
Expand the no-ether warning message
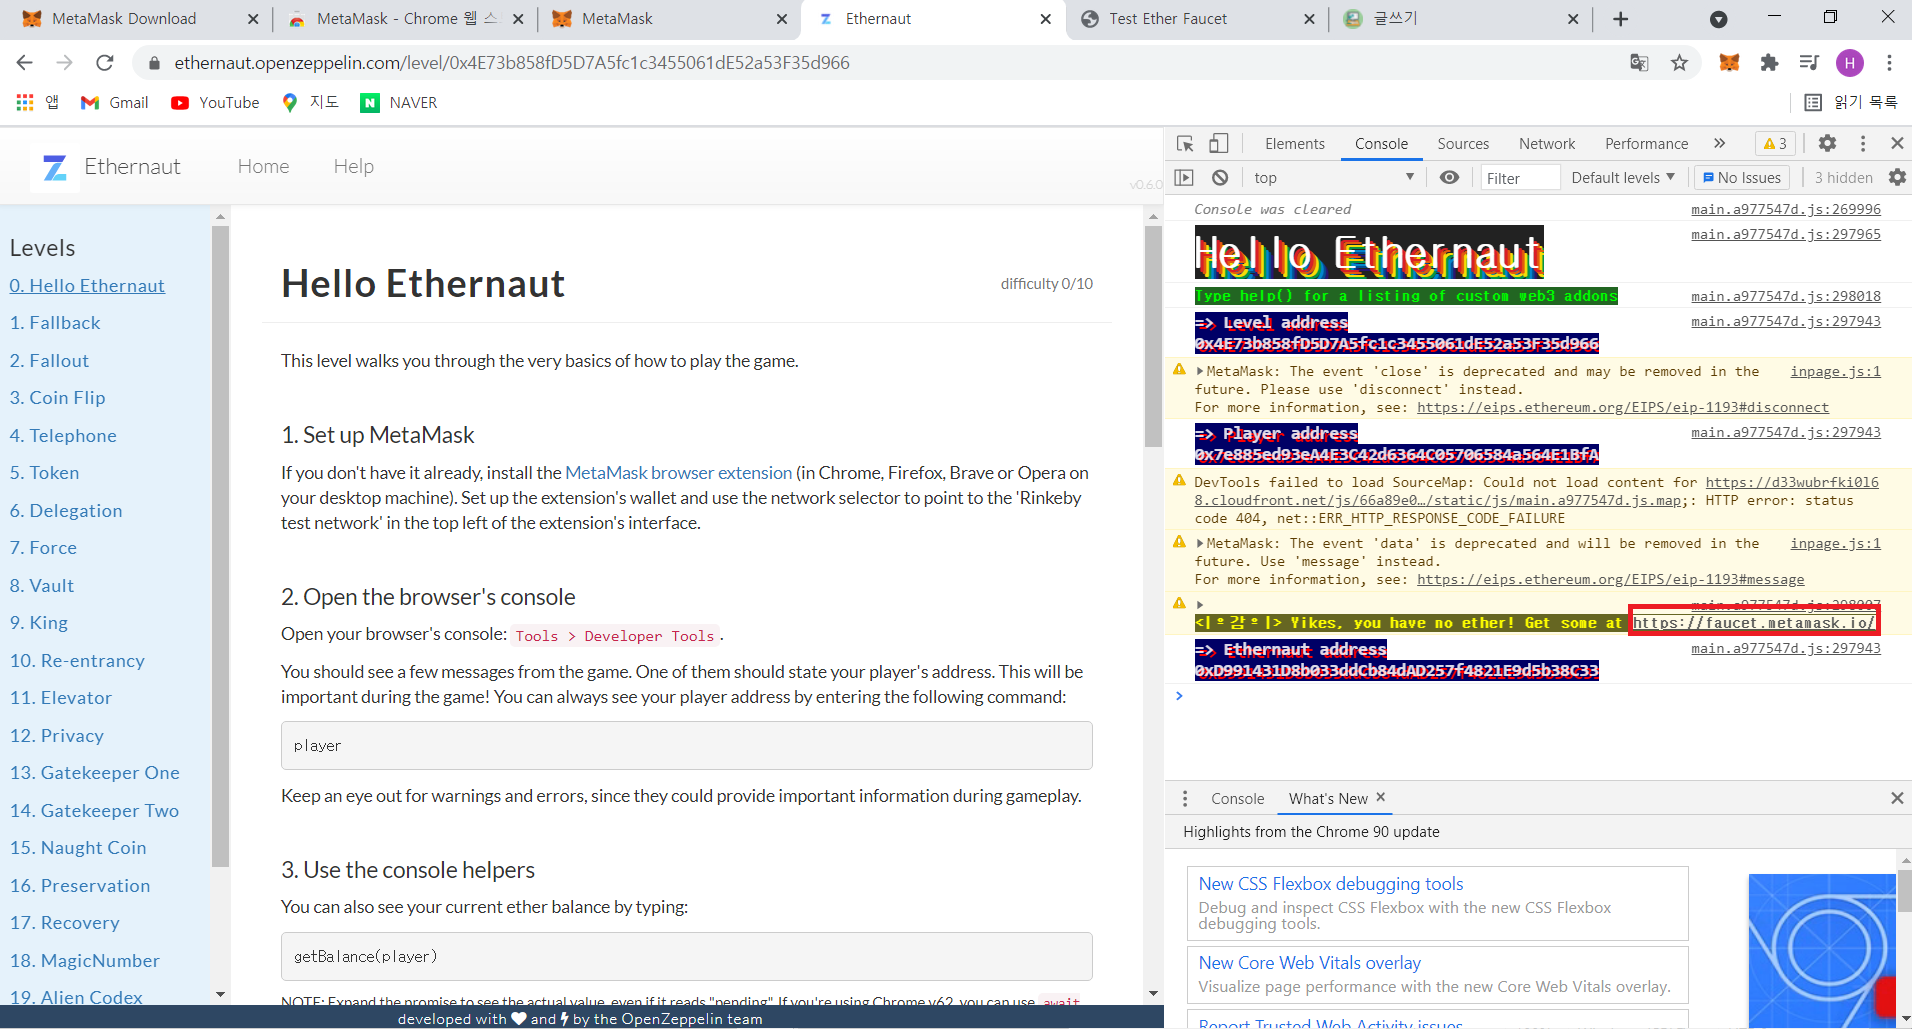click(x=1200, y=604)
